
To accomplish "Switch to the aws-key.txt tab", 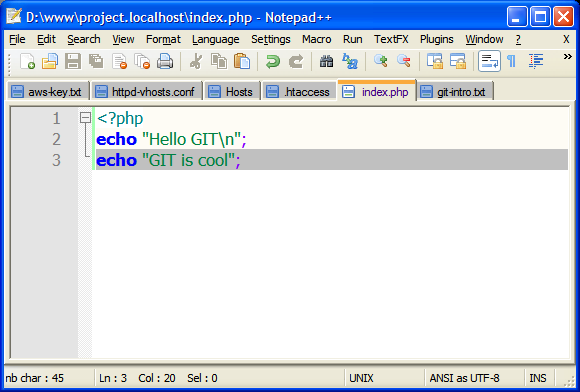I will (x=48, y=91).
